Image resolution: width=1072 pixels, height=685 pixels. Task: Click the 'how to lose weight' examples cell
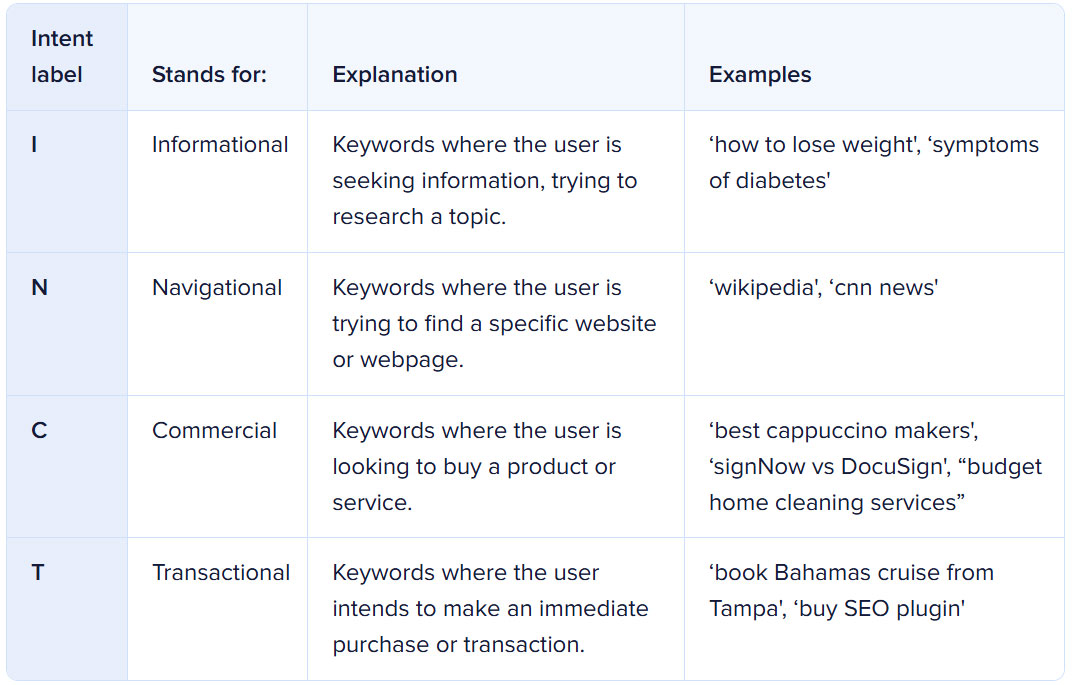point(874,181)
